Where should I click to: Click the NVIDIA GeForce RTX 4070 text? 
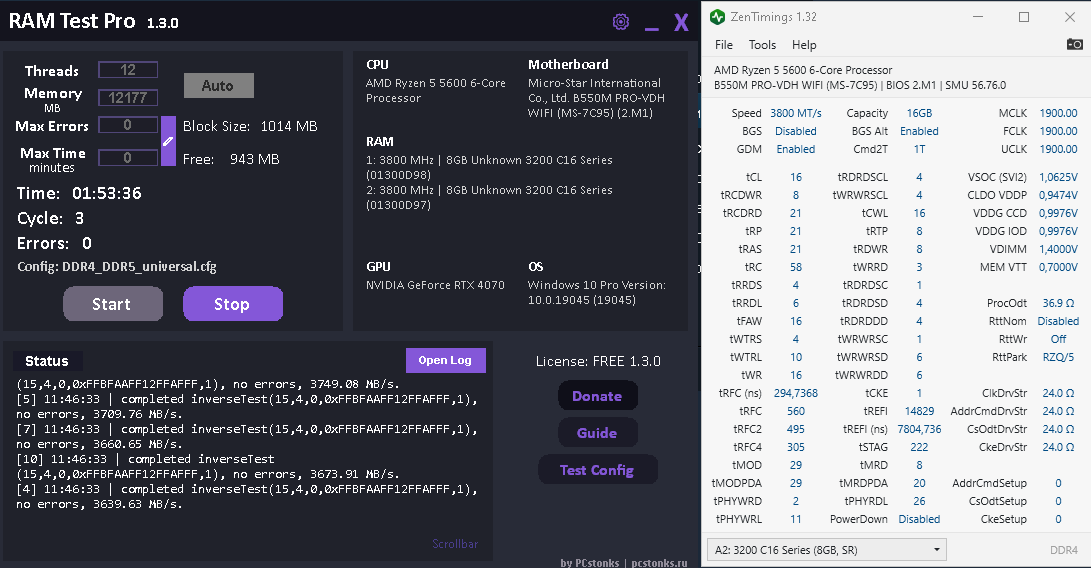point(436,285)
